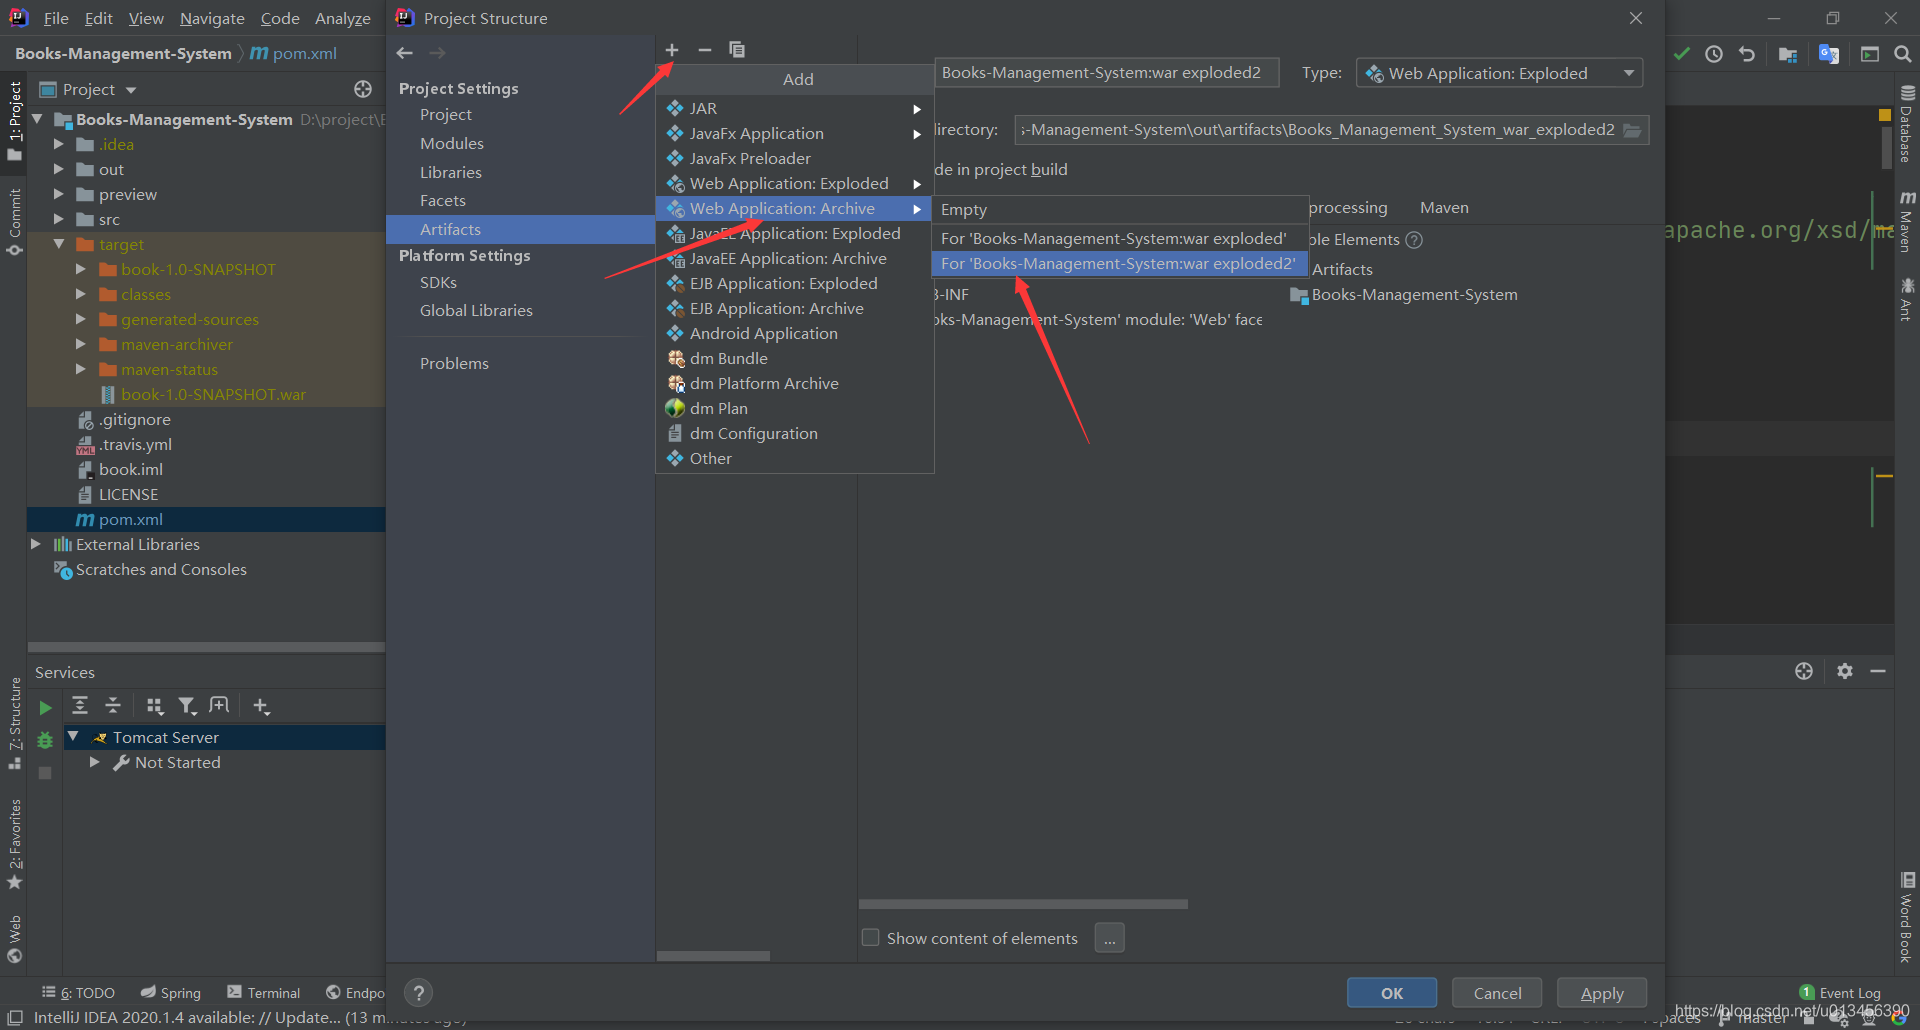This screenshot has height=1030, width=1920.
Task: Click the minus Remove artifact icon
Action: pos(705,50)
